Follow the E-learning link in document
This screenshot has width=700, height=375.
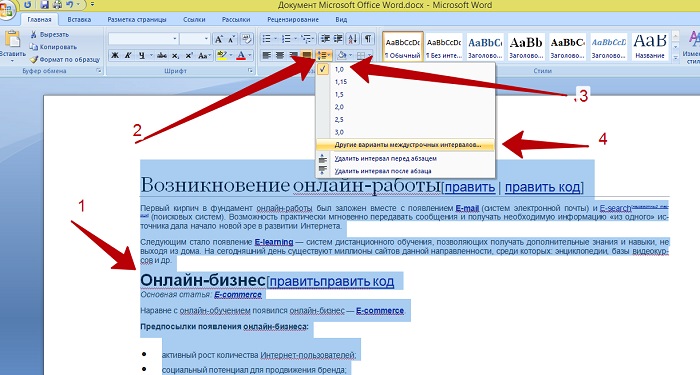coord(274,242)
